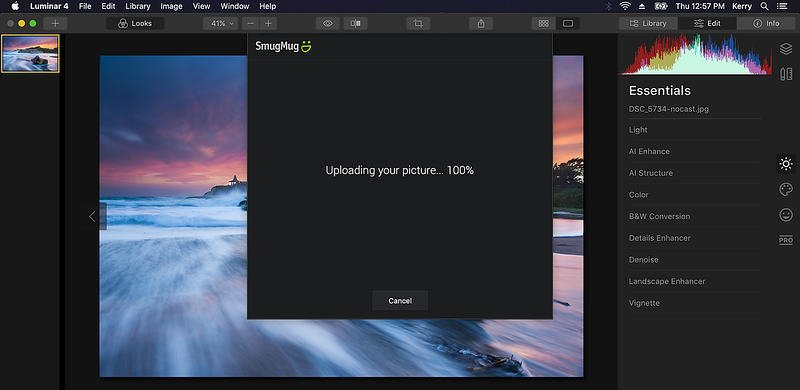800x390 pixels.
Task: Select the Creative palette icon
Action: point(786,189)
